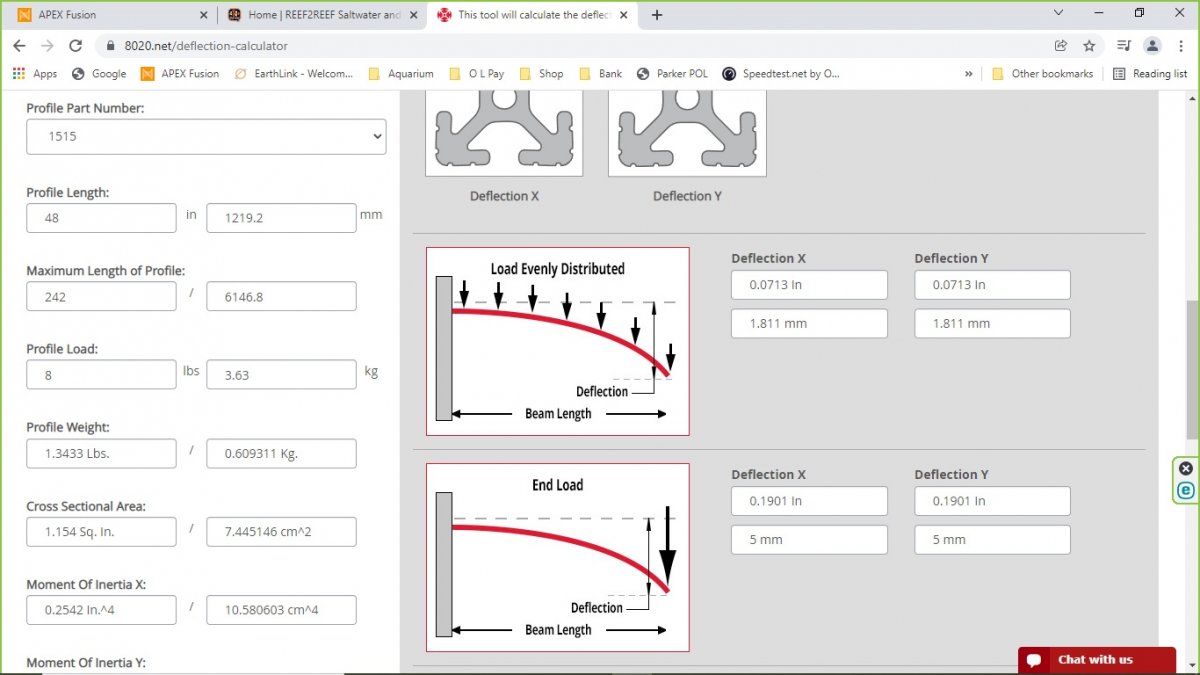The width and height of the screenshot is (1200, 675).
Task: Edit the Profile Load kg field
Action: pyautogui.click(x=281, y=374)
